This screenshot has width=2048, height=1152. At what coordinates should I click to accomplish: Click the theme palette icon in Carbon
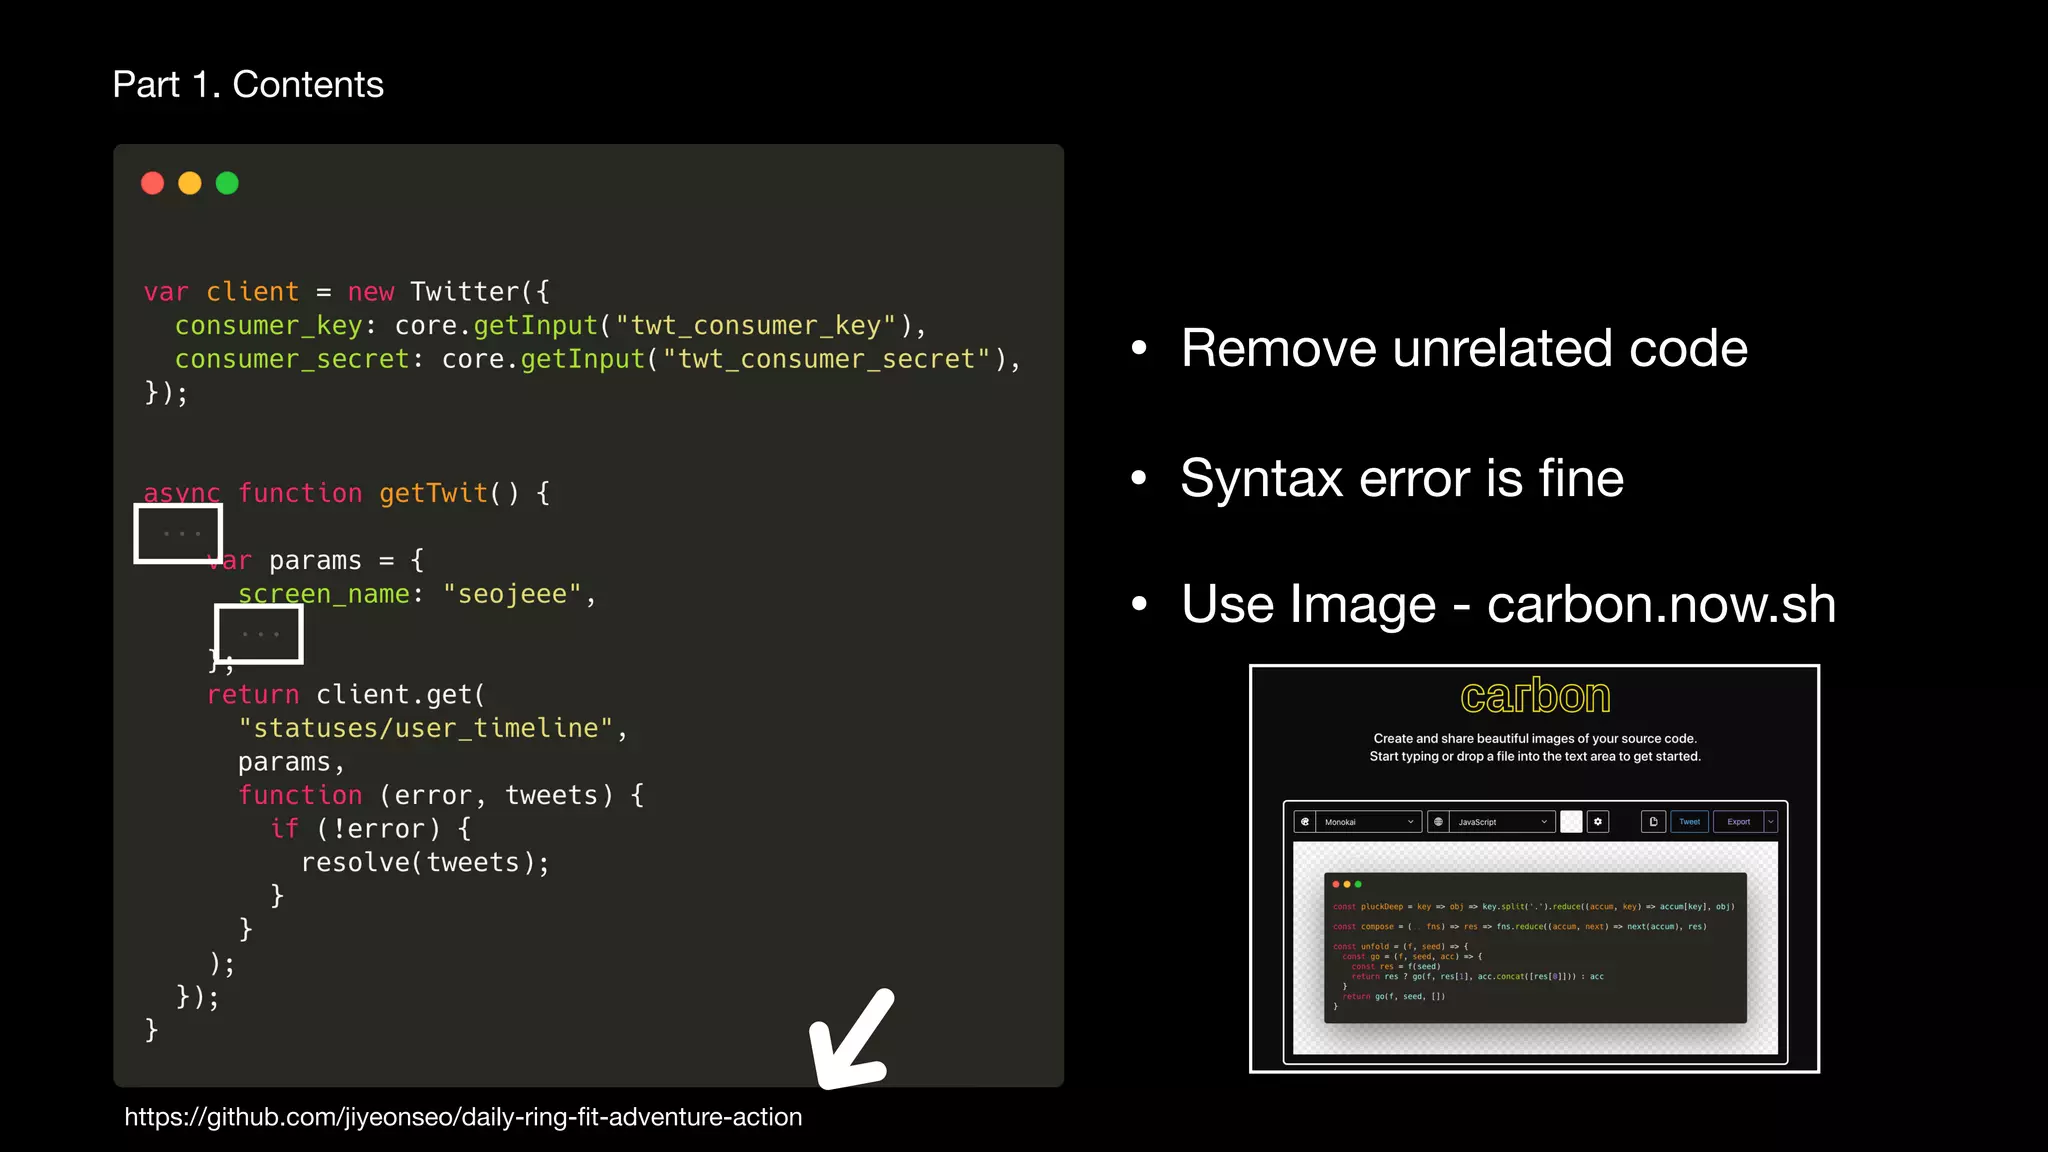1305,822
